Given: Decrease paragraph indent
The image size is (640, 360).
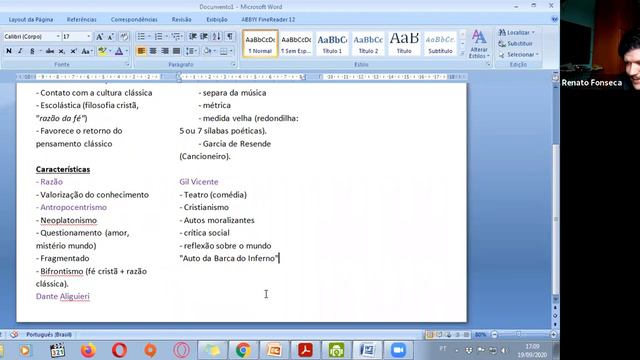Looking at the screenshot, I should click(193, 36).
